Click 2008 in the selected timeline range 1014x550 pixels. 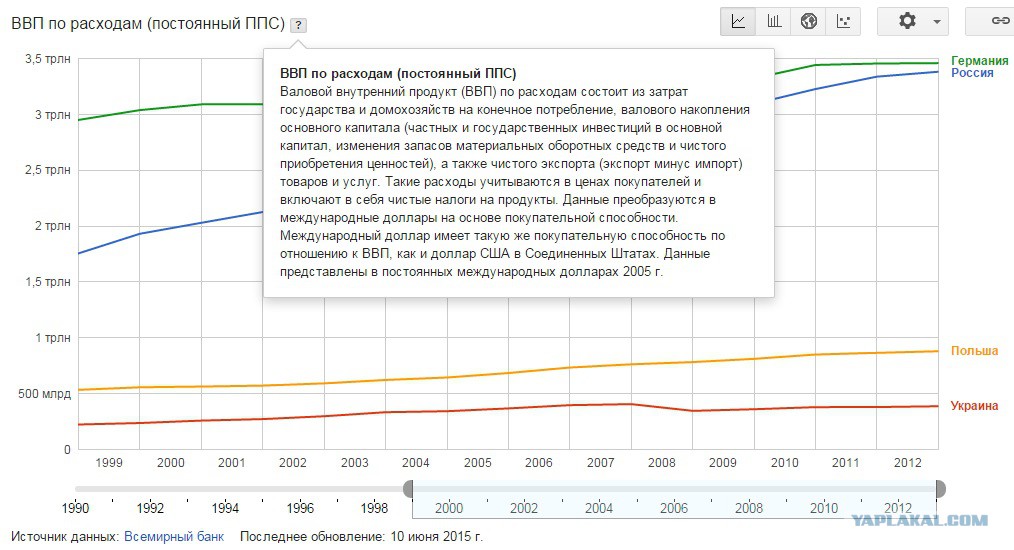748,508
